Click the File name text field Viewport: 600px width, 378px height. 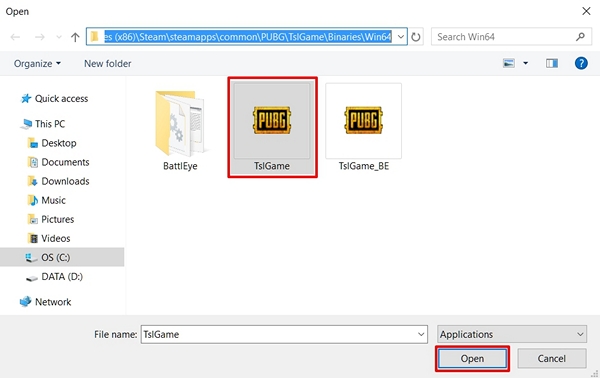coord(284,334)
